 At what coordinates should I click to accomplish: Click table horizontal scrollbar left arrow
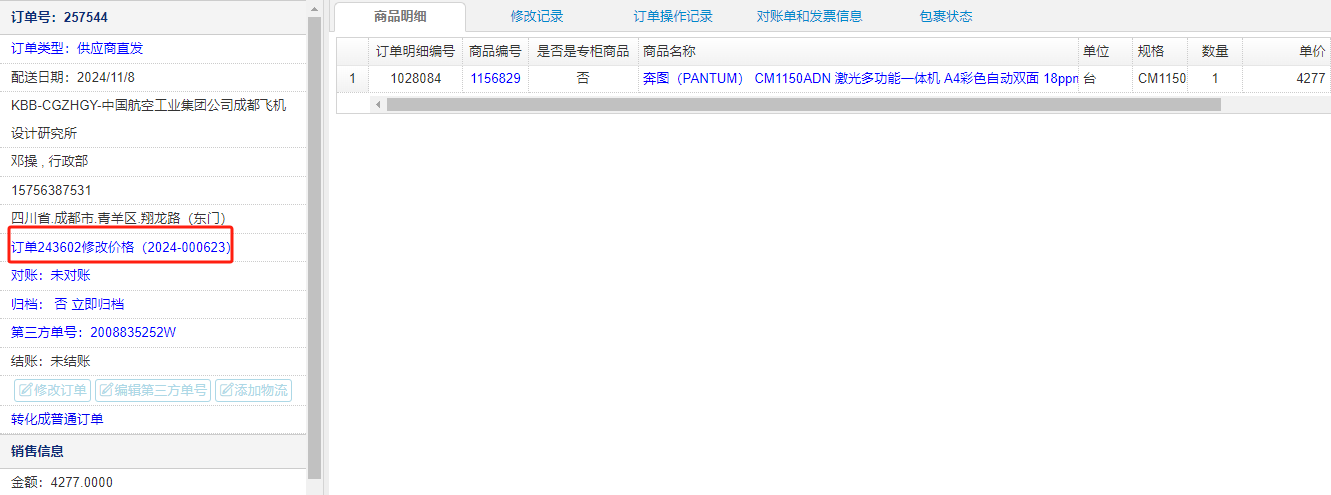378,104
